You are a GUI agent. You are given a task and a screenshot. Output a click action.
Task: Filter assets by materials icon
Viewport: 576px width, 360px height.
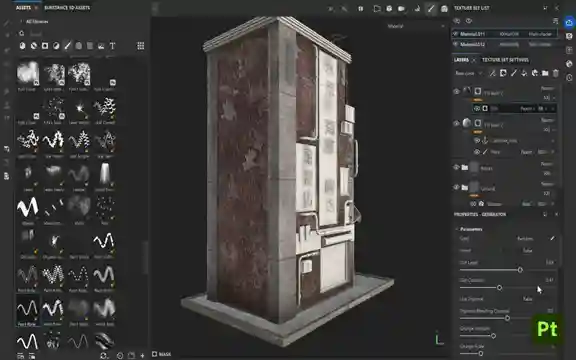22,46
